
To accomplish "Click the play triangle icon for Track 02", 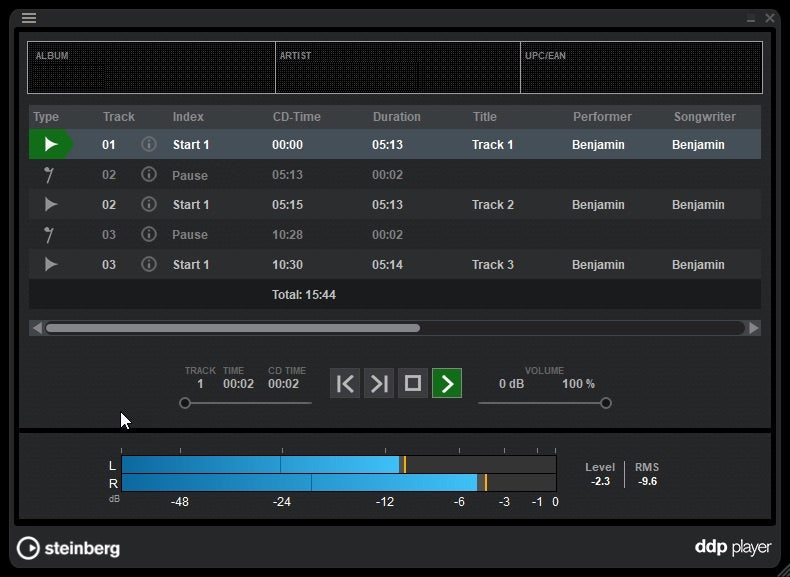I will [50, 205].
